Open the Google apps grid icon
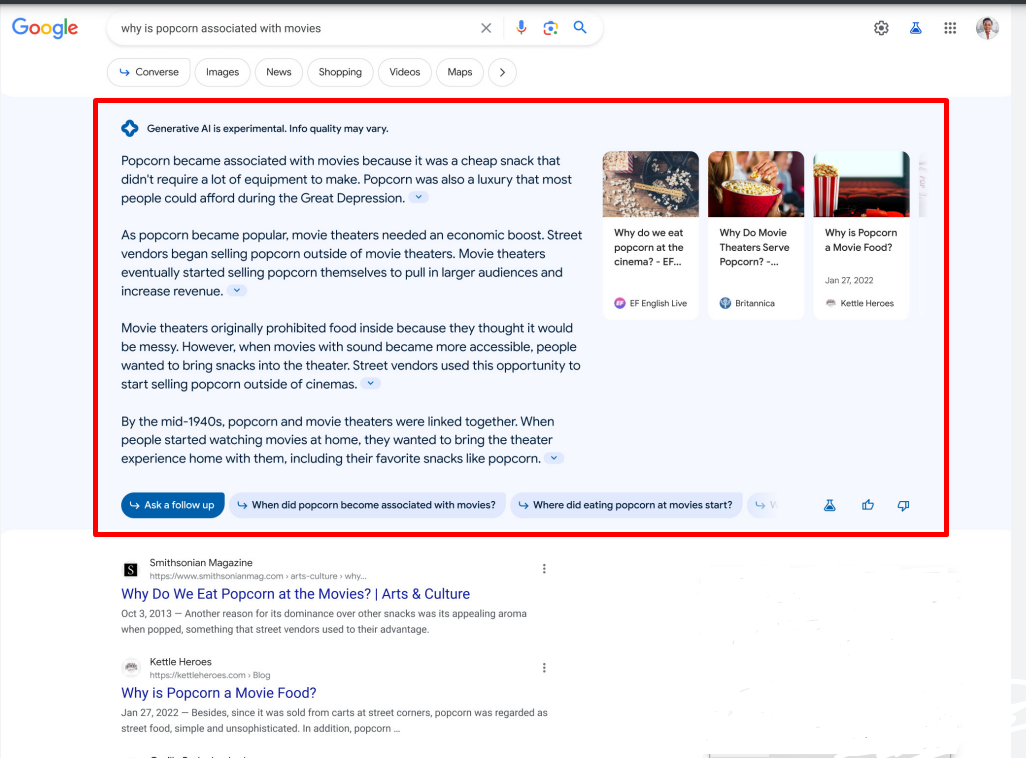 coord(950,28)
